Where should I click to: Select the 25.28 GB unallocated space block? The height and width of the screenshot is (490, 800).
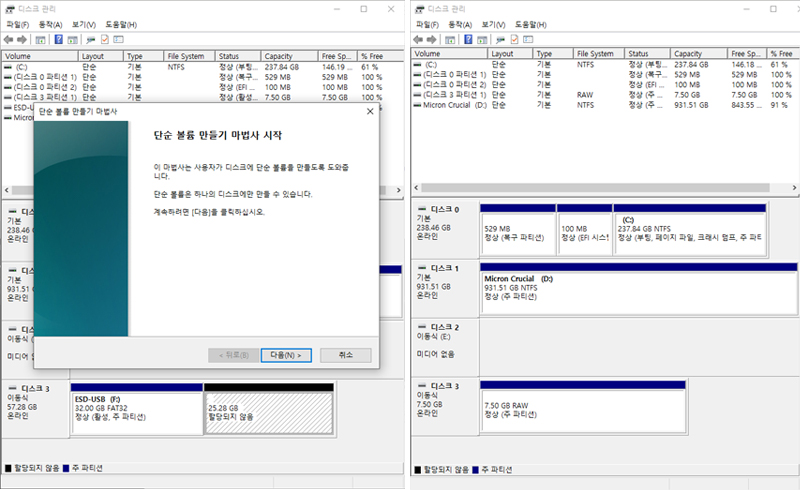tap(268, 410)
